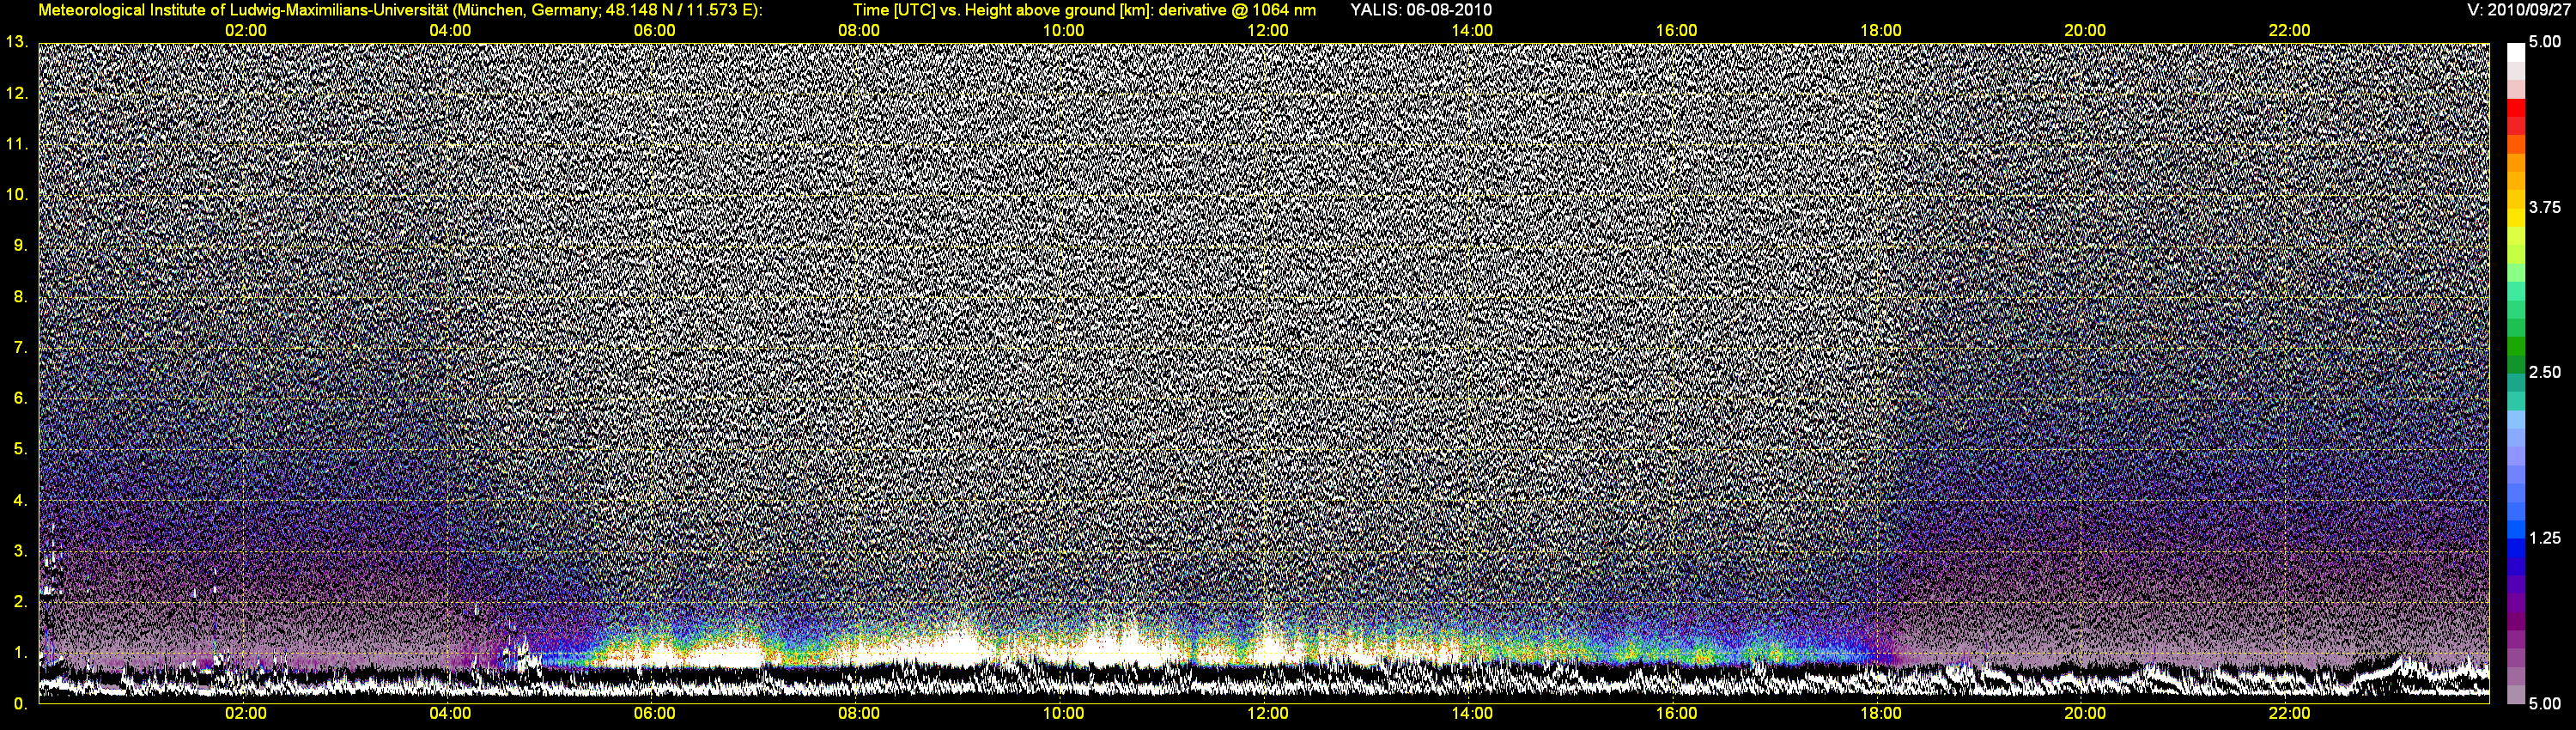Click 02:00 on the upper time axis
Image resolution: width=2576 pixels, height=730 pixels.
click(246, 30)
